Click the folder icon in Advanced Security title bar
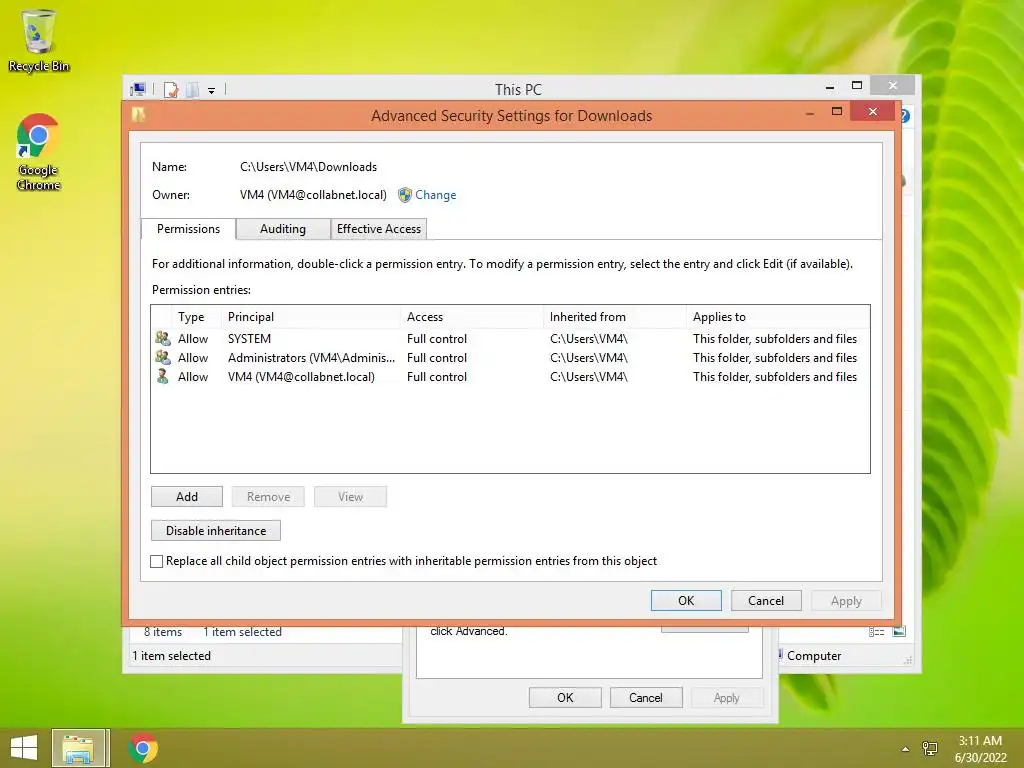1024x768 pixels. click(138, 115)
